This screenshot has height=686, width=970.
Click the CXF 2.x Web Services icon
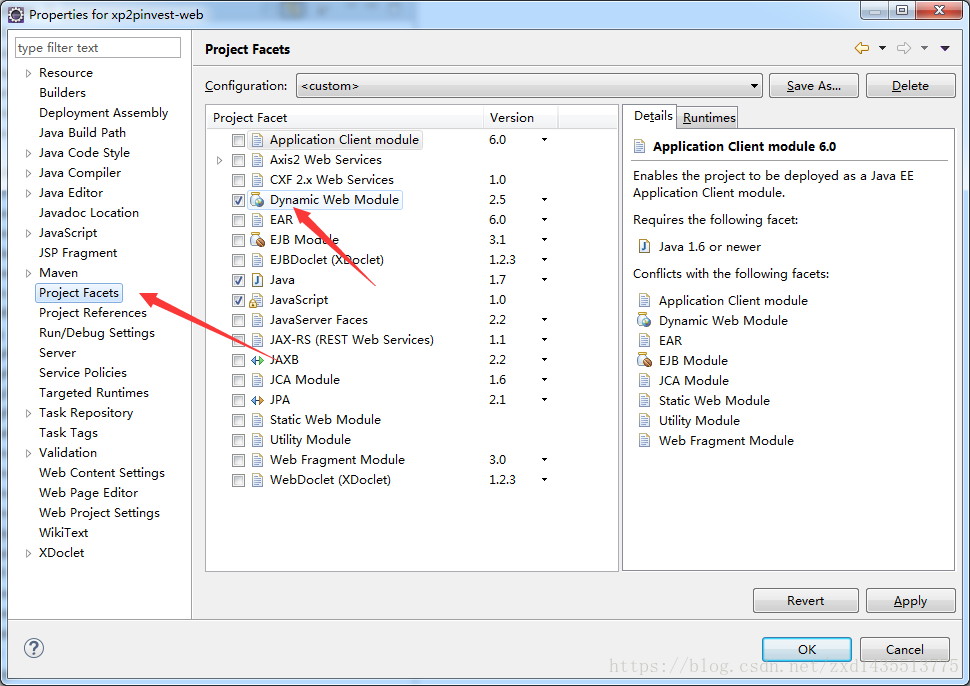pyautogui.click(x=257, y=180)
